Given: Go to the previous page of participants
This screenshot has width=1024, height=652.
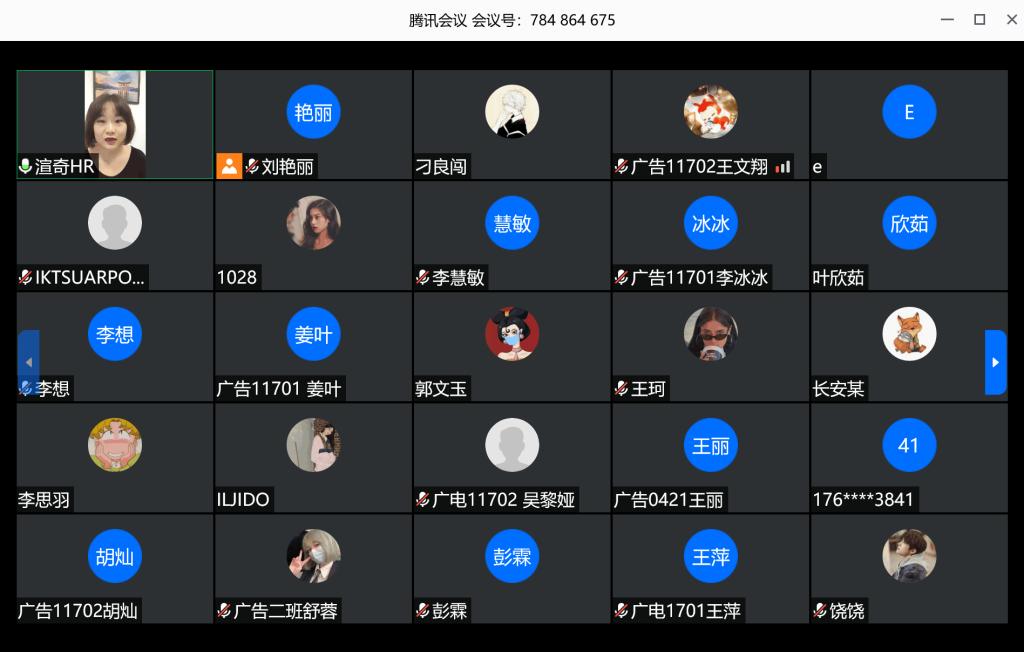Looking at the screenshot, I should click(28, 362).
